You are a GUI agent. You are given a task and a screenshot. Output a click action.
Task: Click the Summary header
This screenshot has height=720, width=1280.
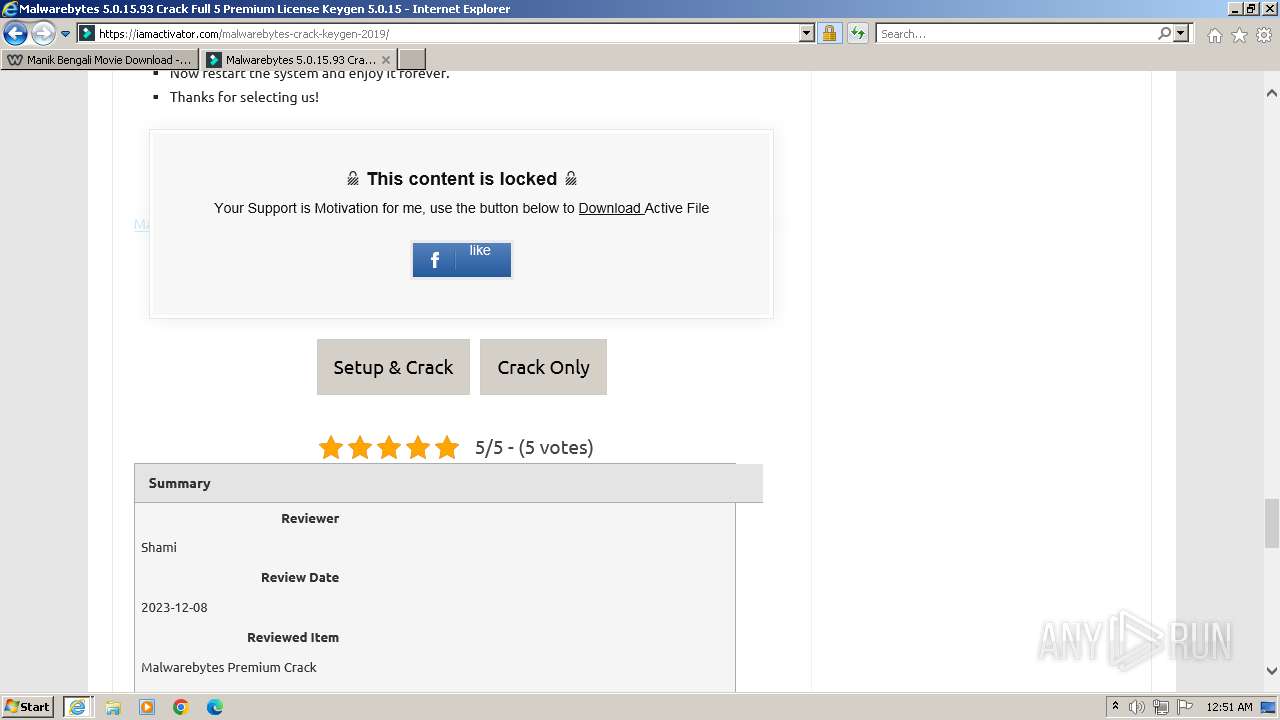click(x=448, y=483)
